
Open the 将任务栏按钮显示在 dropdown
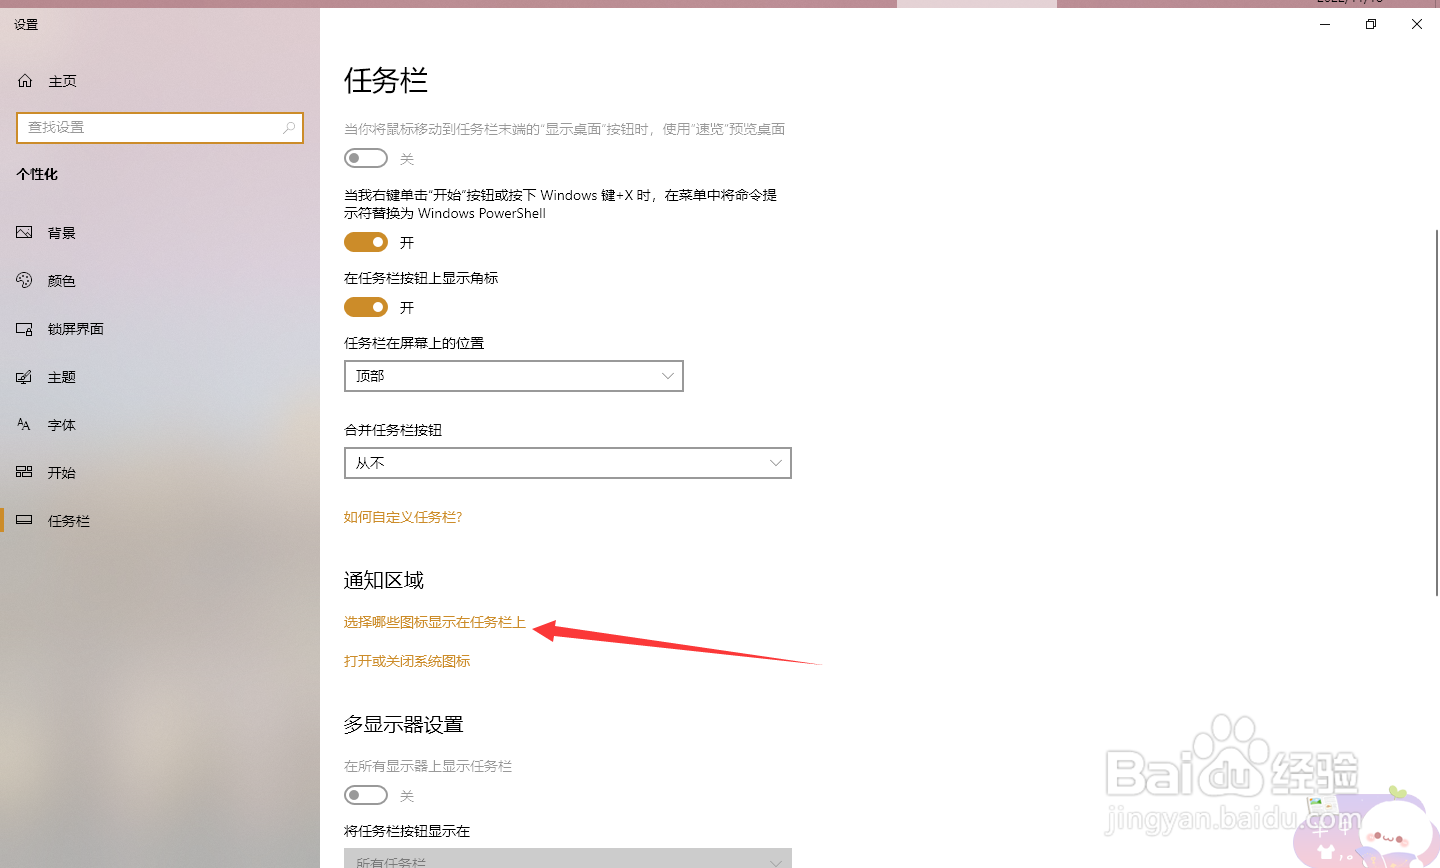tap(567, 860)
